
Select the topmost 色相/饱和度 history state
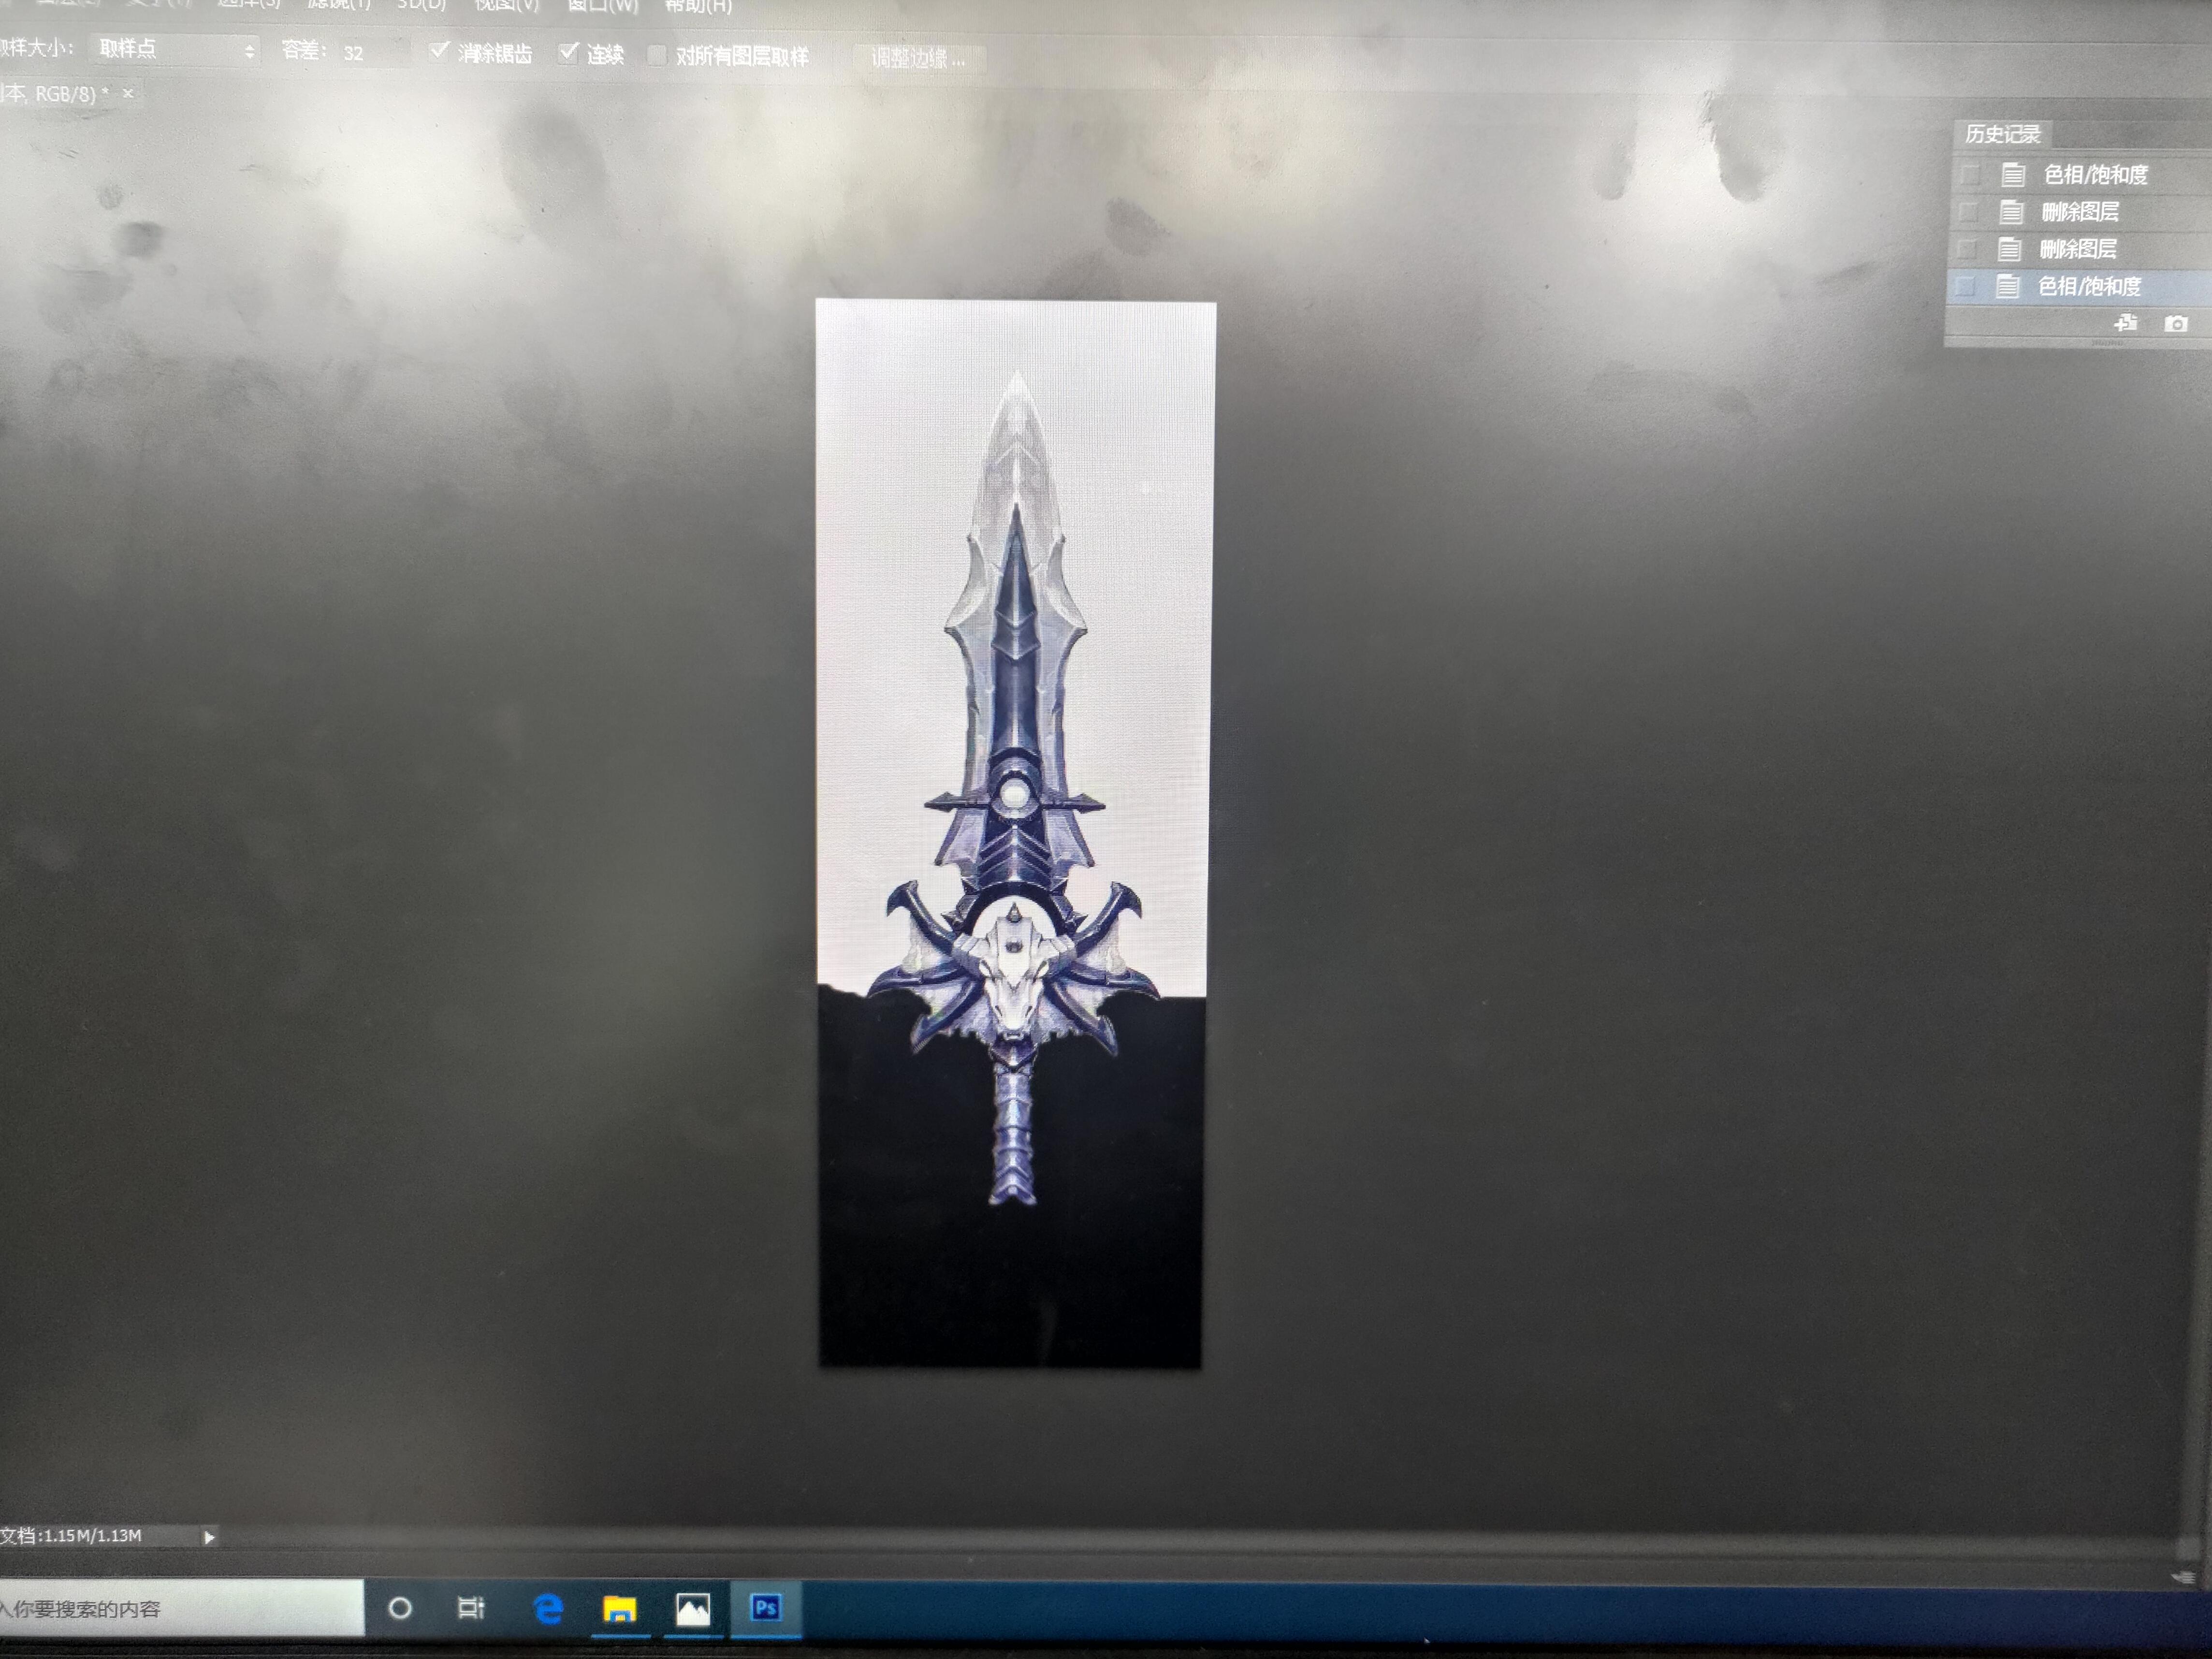coord(2083,175)
